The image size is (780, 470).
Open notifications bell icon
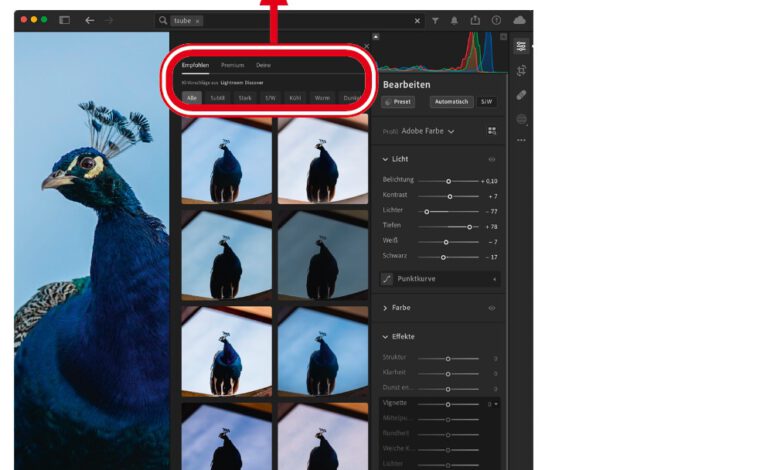(x=454, y=20)
